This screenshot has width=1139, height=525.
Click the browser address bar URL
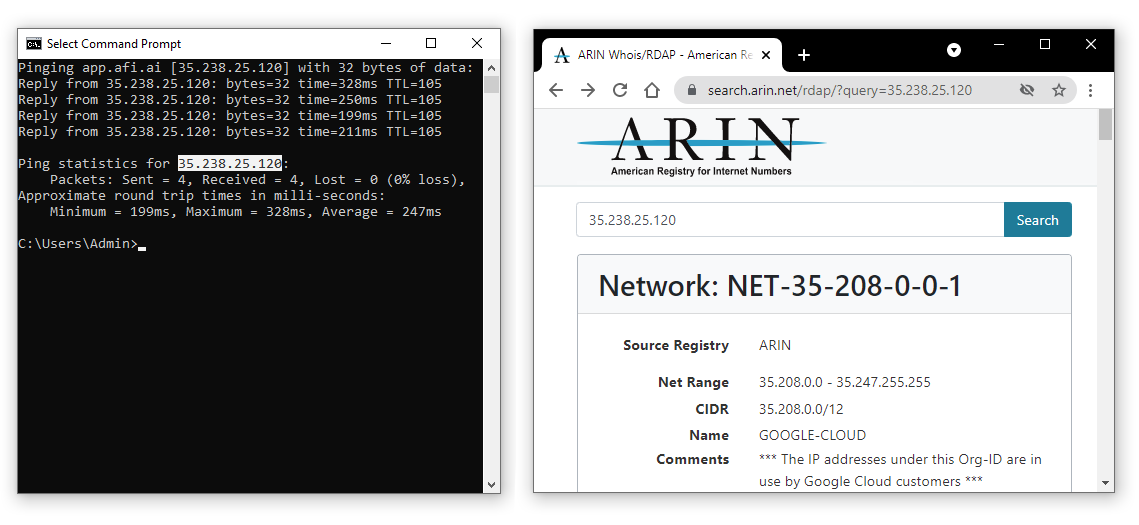(x=840, y=91)
